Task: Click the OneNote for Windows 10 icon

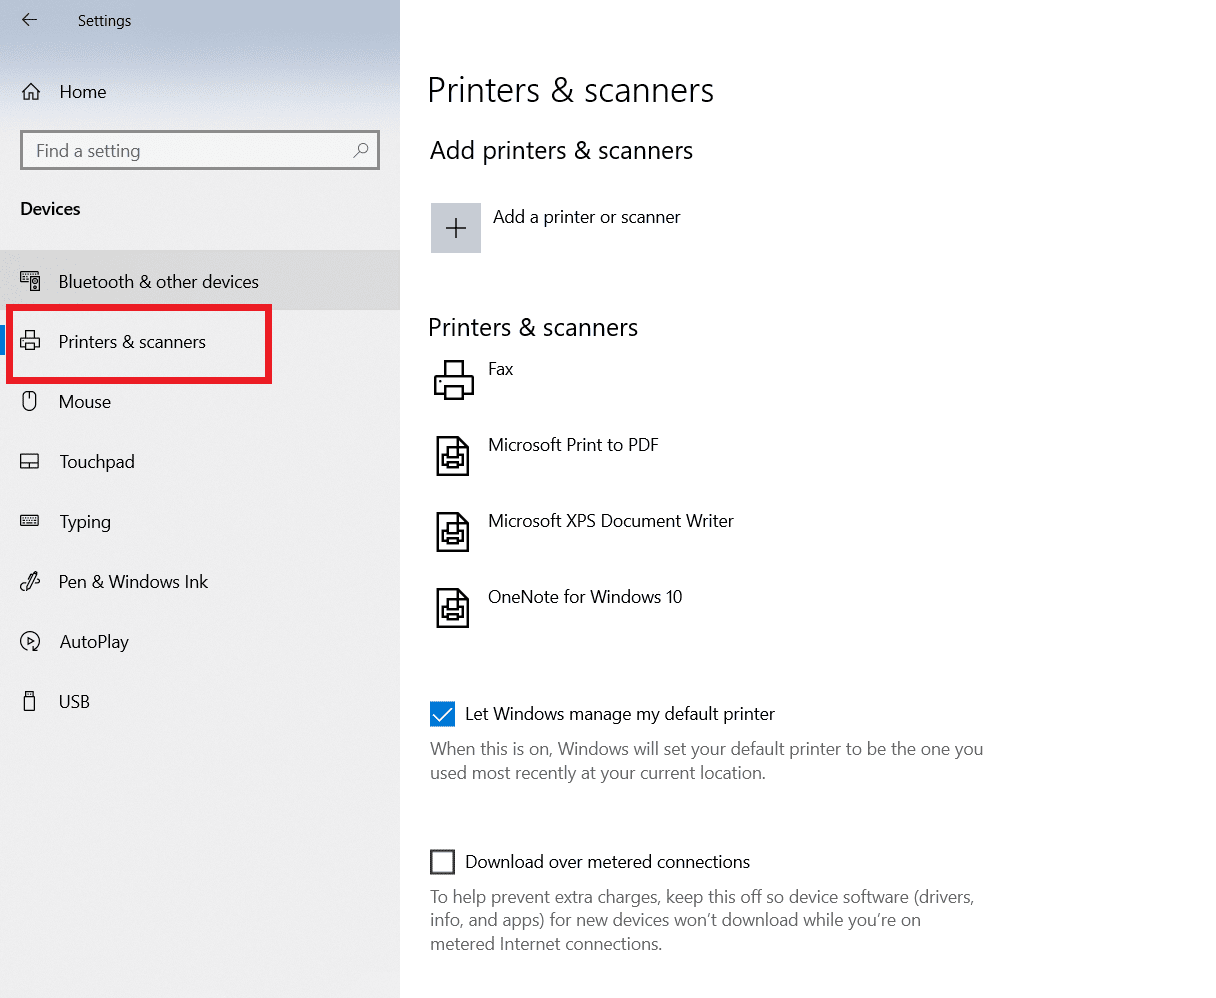Action: (x=453, y=608)
